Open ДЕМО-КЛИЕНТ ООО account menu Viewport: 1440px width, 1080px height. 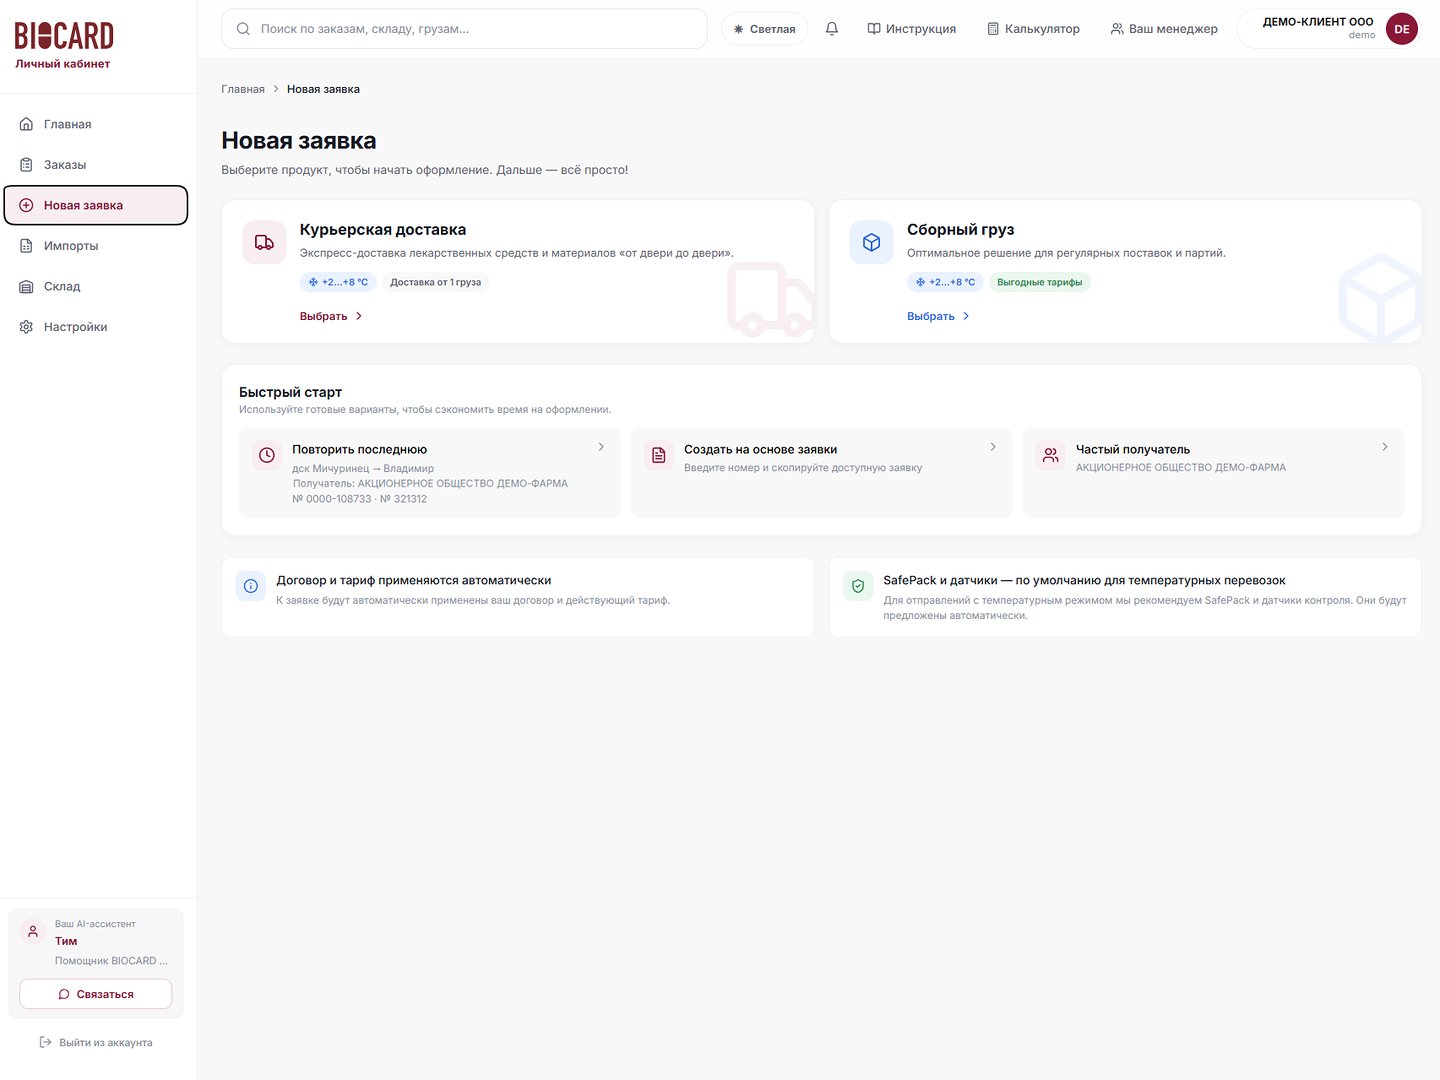tap(1329, 29)
